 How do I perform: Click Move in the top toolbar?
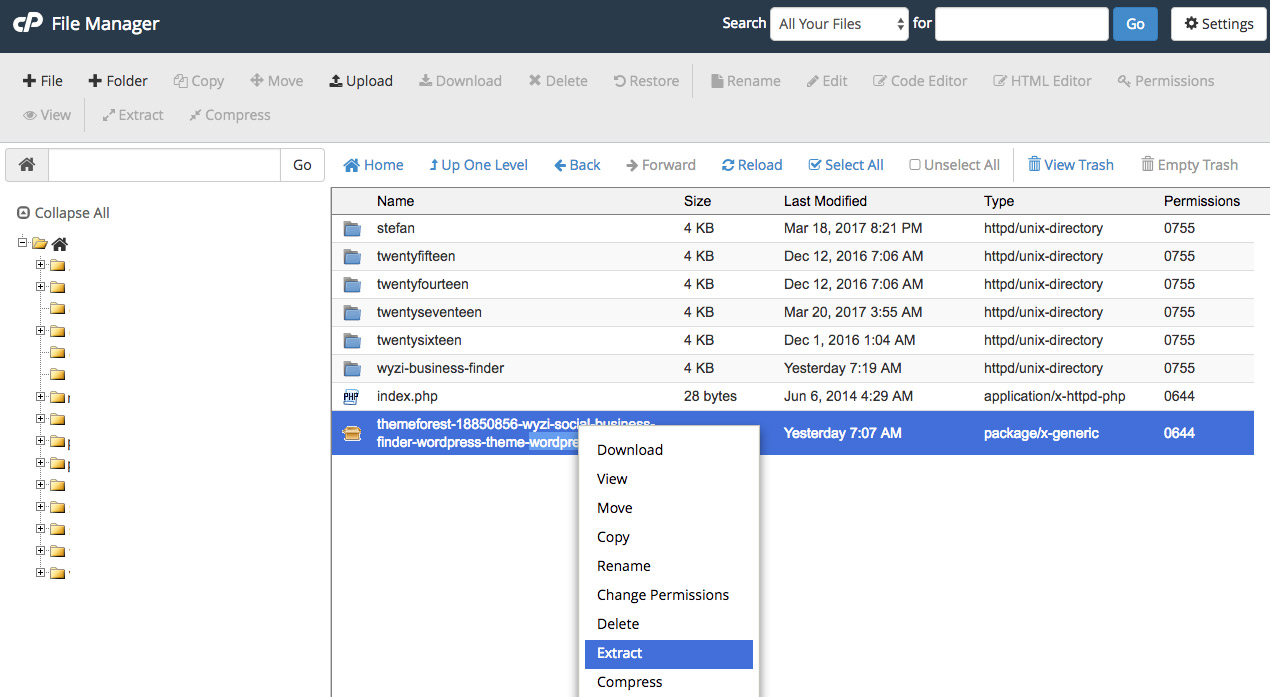click(x=276, y=81)
